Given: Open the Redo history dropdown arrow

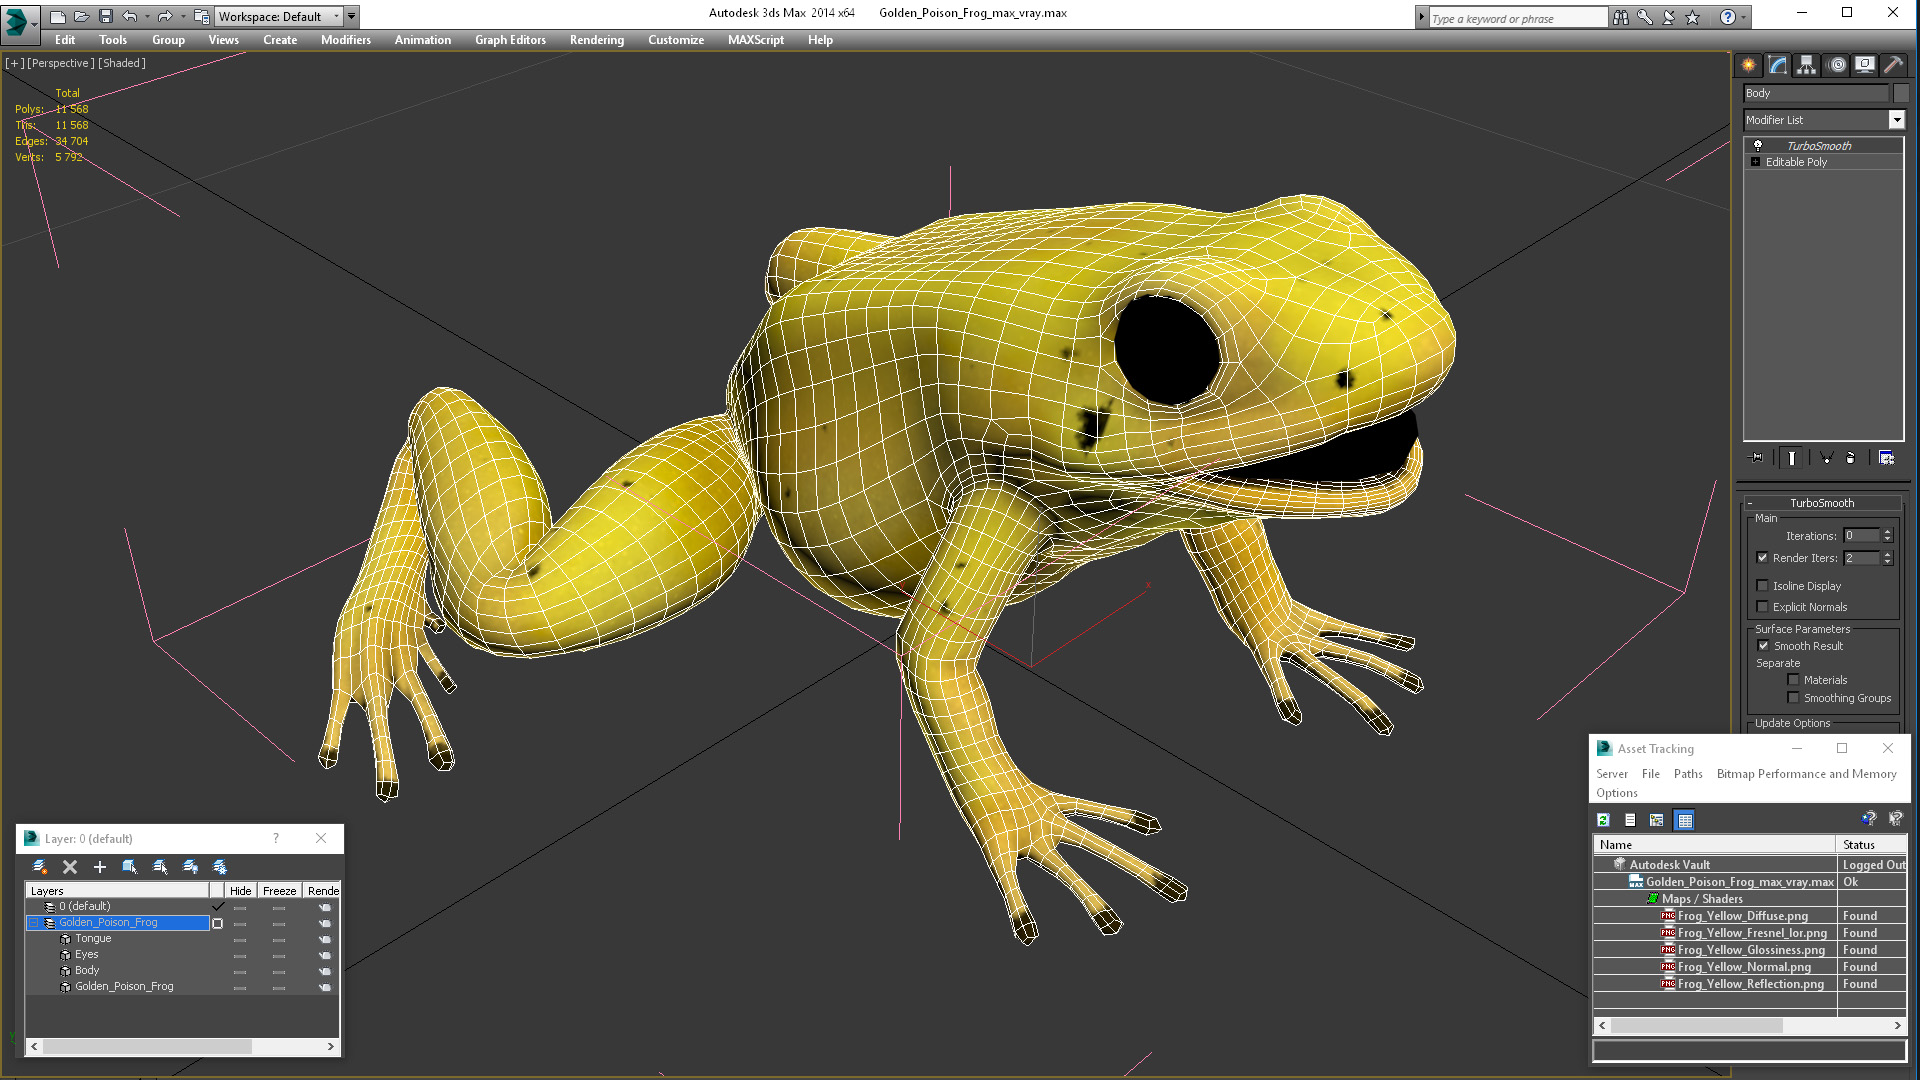Looking at the screenshot, I should point(183,16).
